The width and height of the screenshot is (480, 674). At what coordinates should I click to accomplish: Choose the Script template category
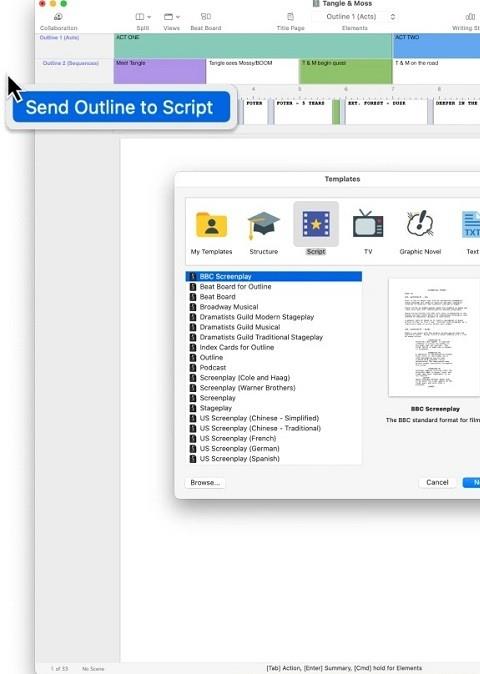pos(316,230)
